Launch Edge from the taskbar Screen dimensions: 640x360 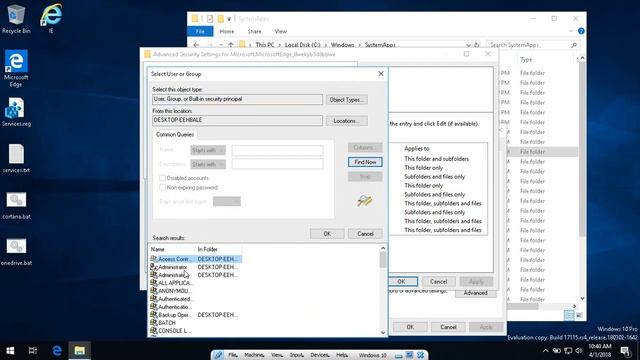(x=57, y=351)
